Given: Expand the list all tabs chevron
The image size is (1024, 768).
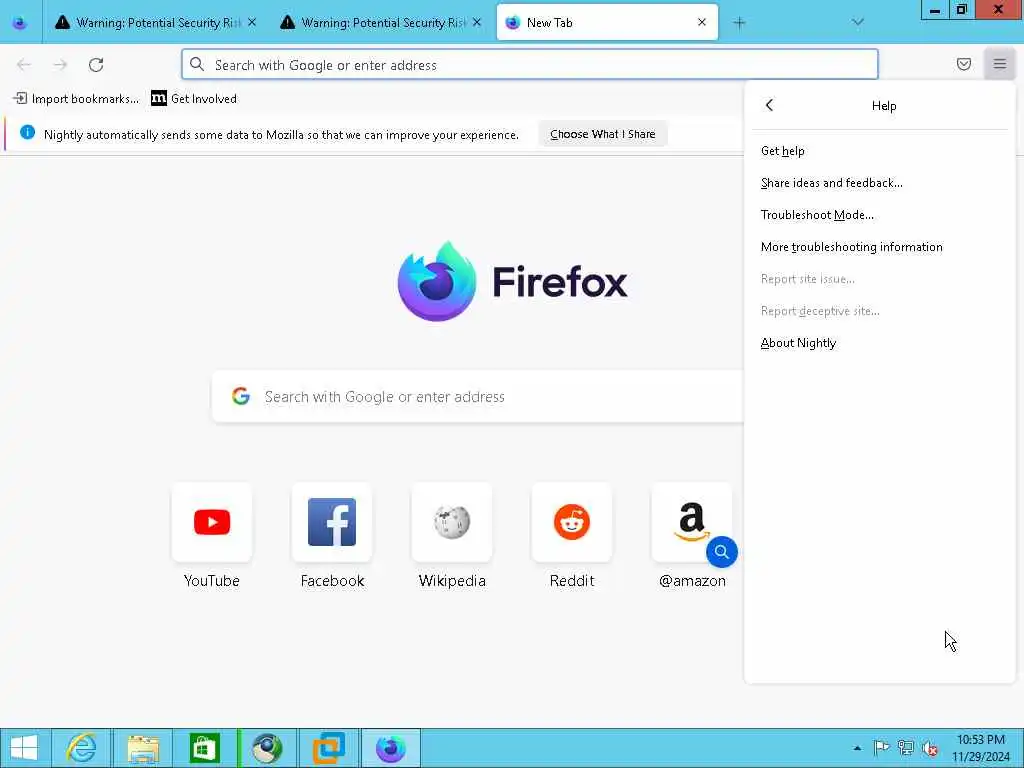Looking at the screenshot, I should (858, 22).
